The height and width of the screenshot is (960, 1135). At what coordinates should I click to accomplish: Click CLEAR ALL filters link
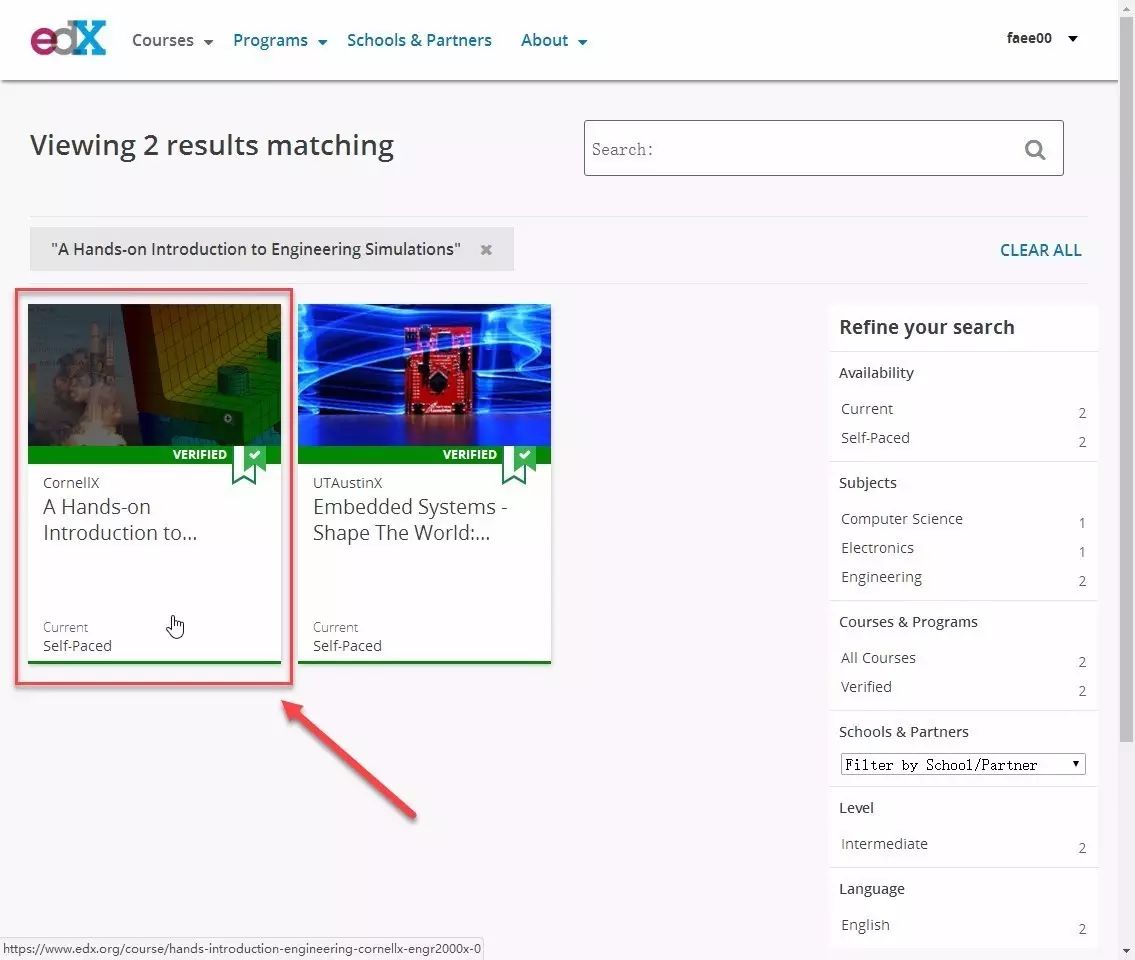[1040, 250]
